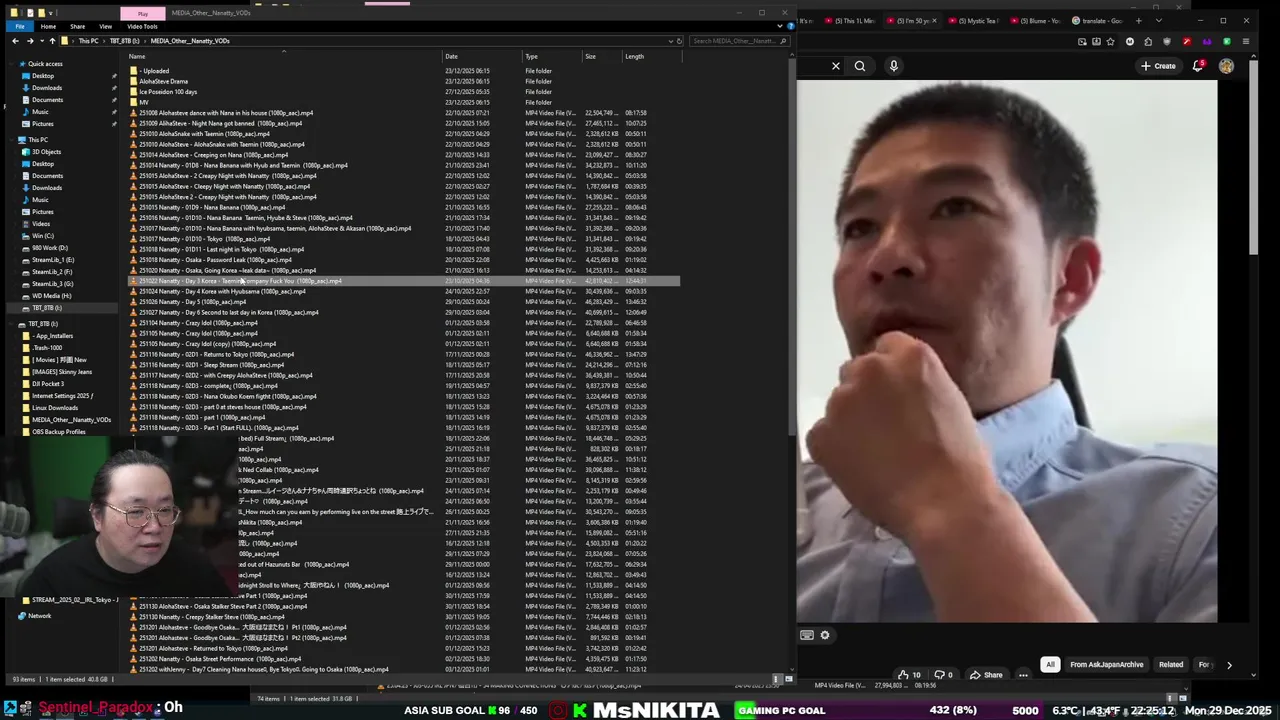Click Explorer Back arrow
Image resolution: width=1280 pixels, height=720 pixels.
pyautogui.click(x=15, y=41)
